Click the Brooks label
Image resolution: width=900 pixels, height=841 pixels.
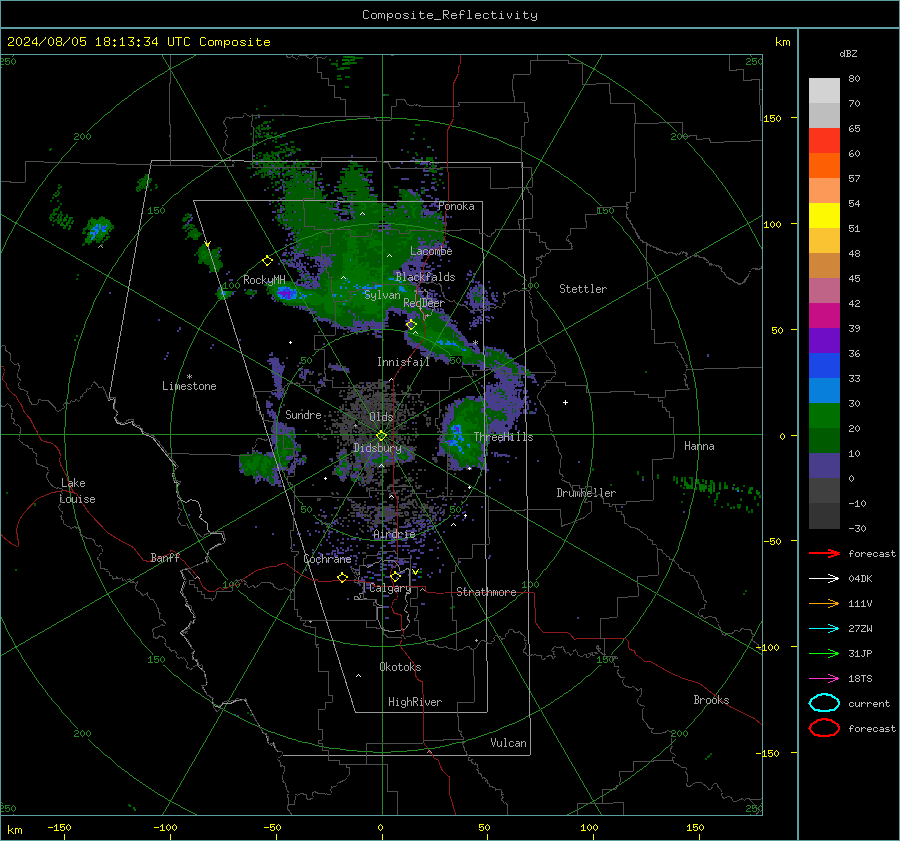(x=711, y=700)
